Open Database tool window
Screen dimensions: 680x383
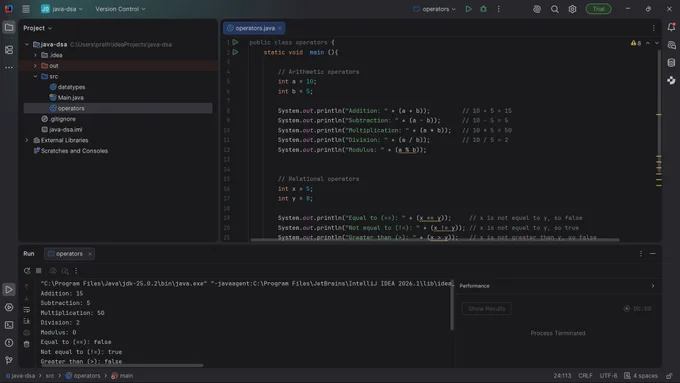[671, 62]
